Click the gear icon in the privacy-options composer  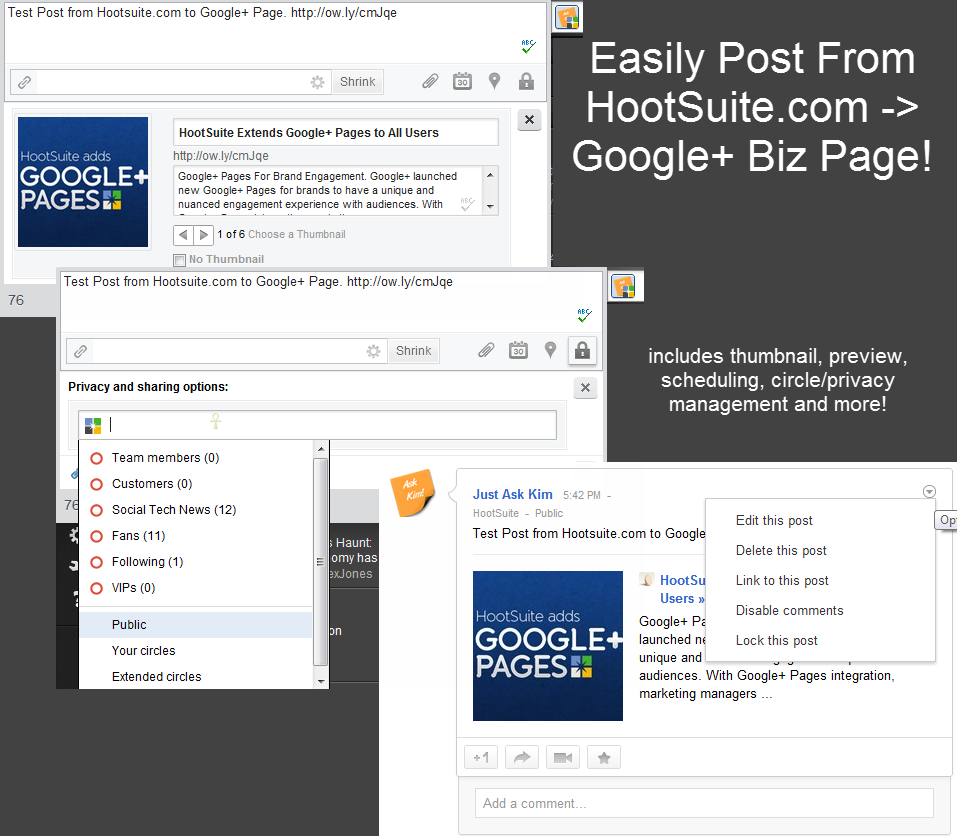(x=374, y=351)
